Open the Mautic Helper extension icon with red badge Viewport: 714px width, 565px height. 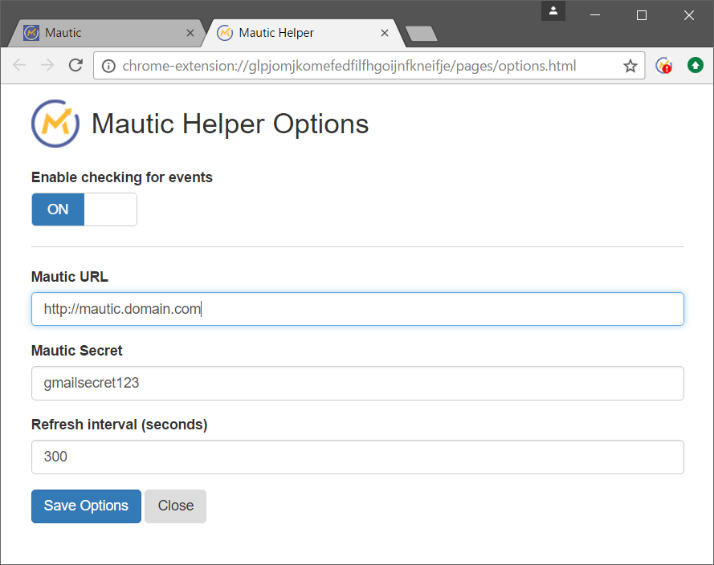[x=663, y=66]
